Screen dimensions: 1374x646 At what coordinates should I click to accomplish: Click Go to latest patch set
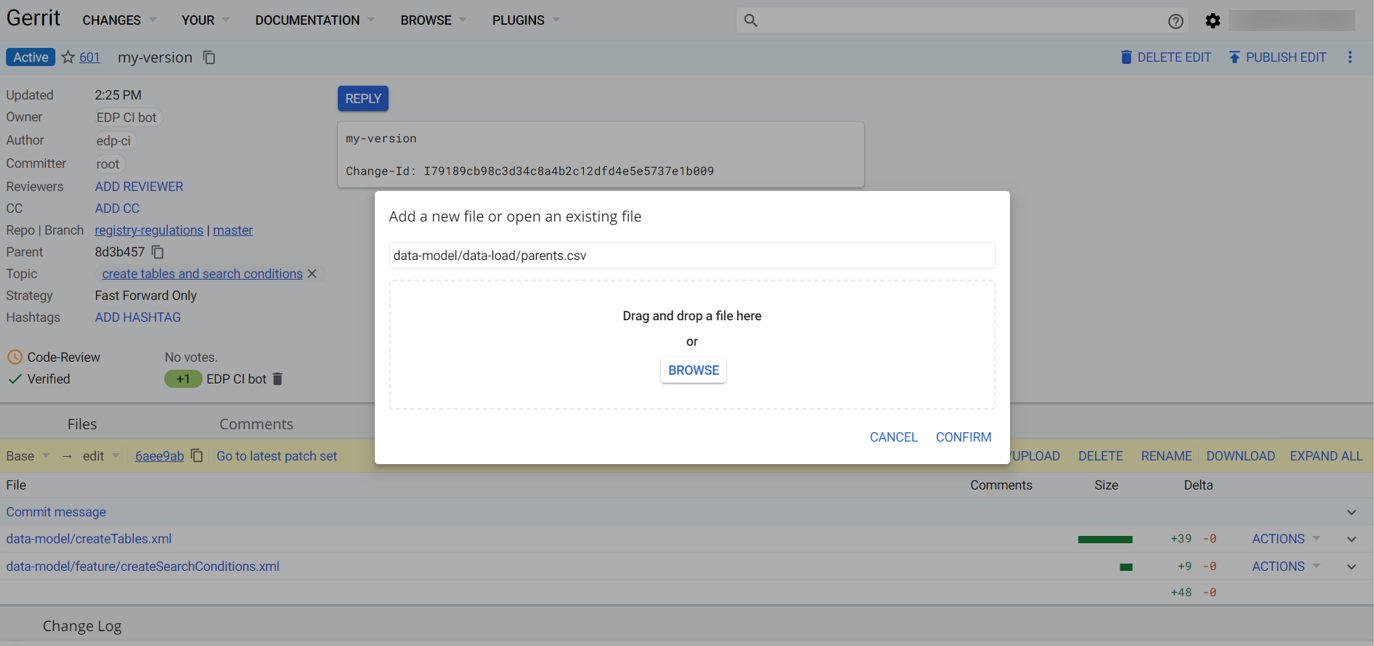click(277, 455)
